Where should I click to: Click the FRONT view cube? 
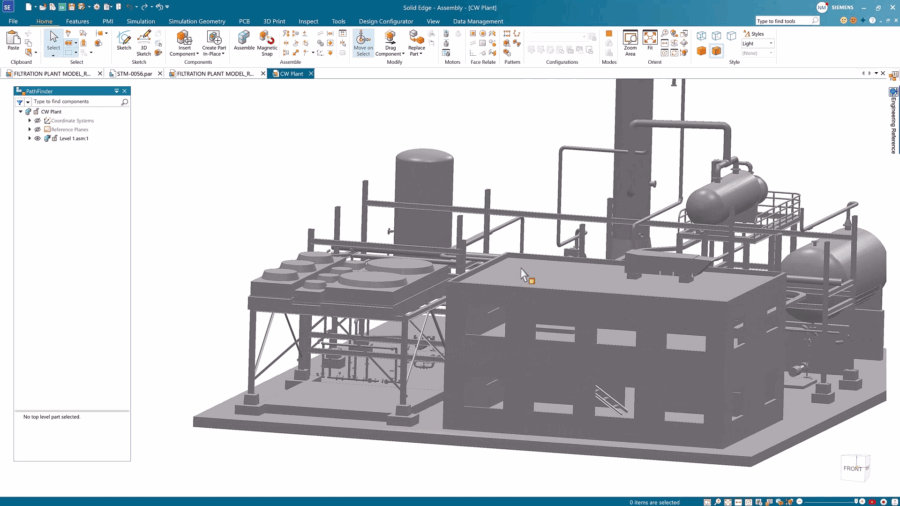855,468
